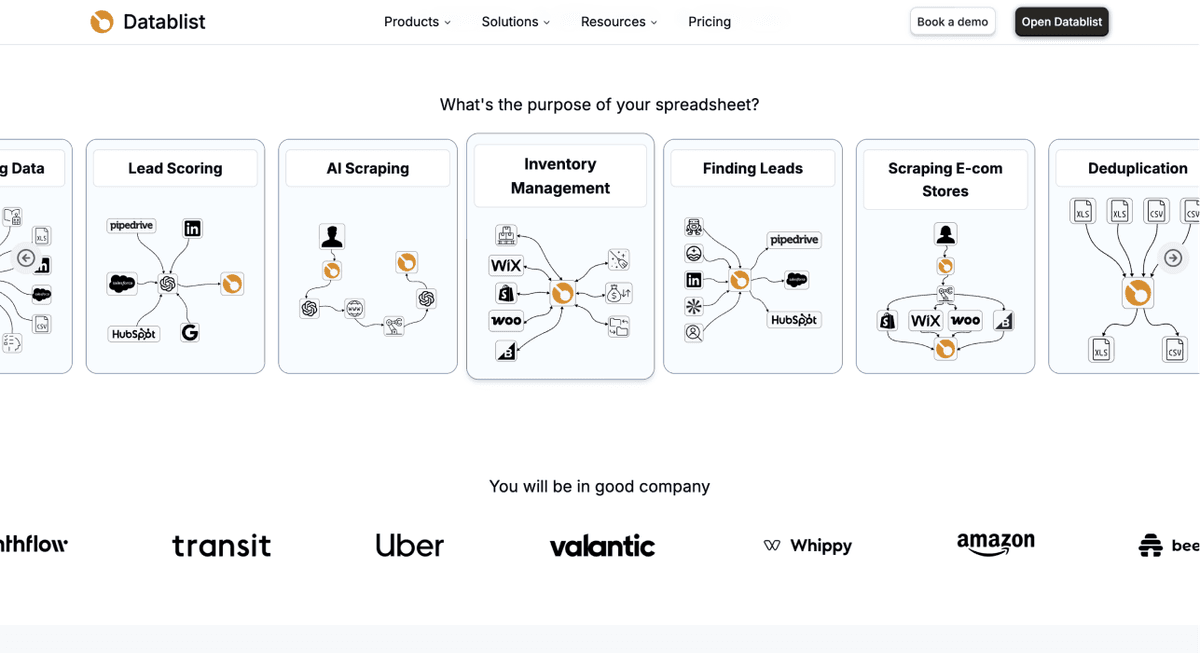Click the next carousel arrow icon
Screen dimensions: 1200x653
tap(1173, 258)
